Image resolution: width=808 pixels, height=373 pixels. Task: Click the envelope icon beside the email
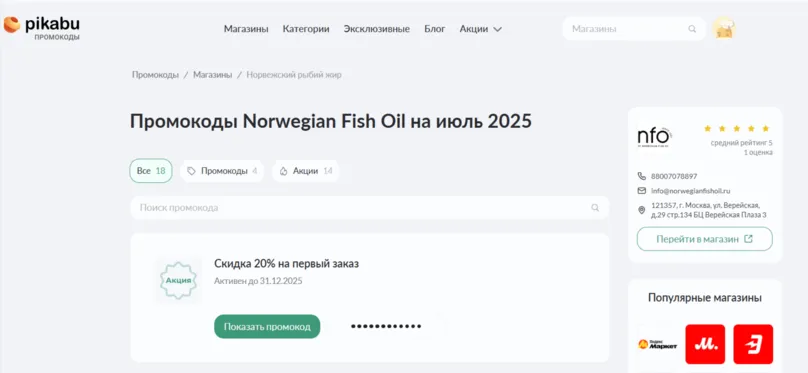tap(642, 191)
